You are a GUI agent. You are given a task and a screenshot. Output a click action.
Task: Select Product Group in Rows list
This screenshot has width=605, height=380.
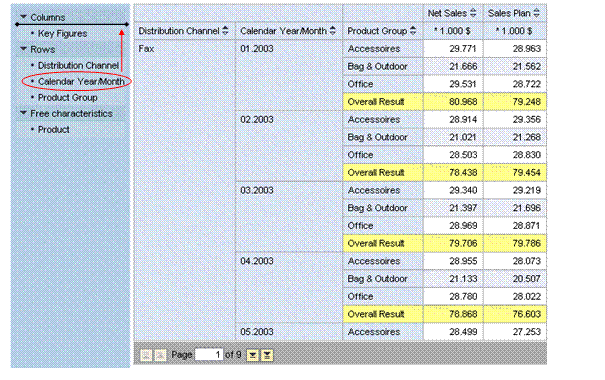click(68, 98)
